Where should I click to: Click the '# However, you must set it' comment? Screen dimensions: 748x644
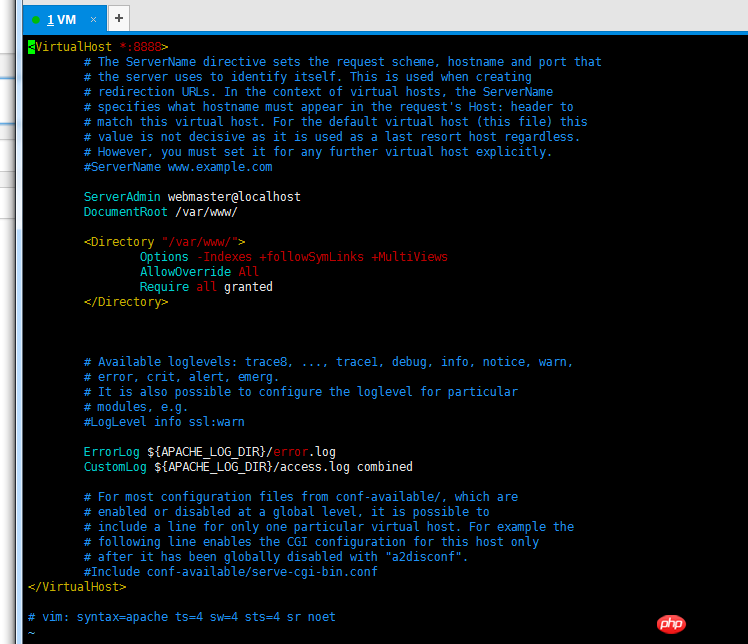click(x=318, y=152)
